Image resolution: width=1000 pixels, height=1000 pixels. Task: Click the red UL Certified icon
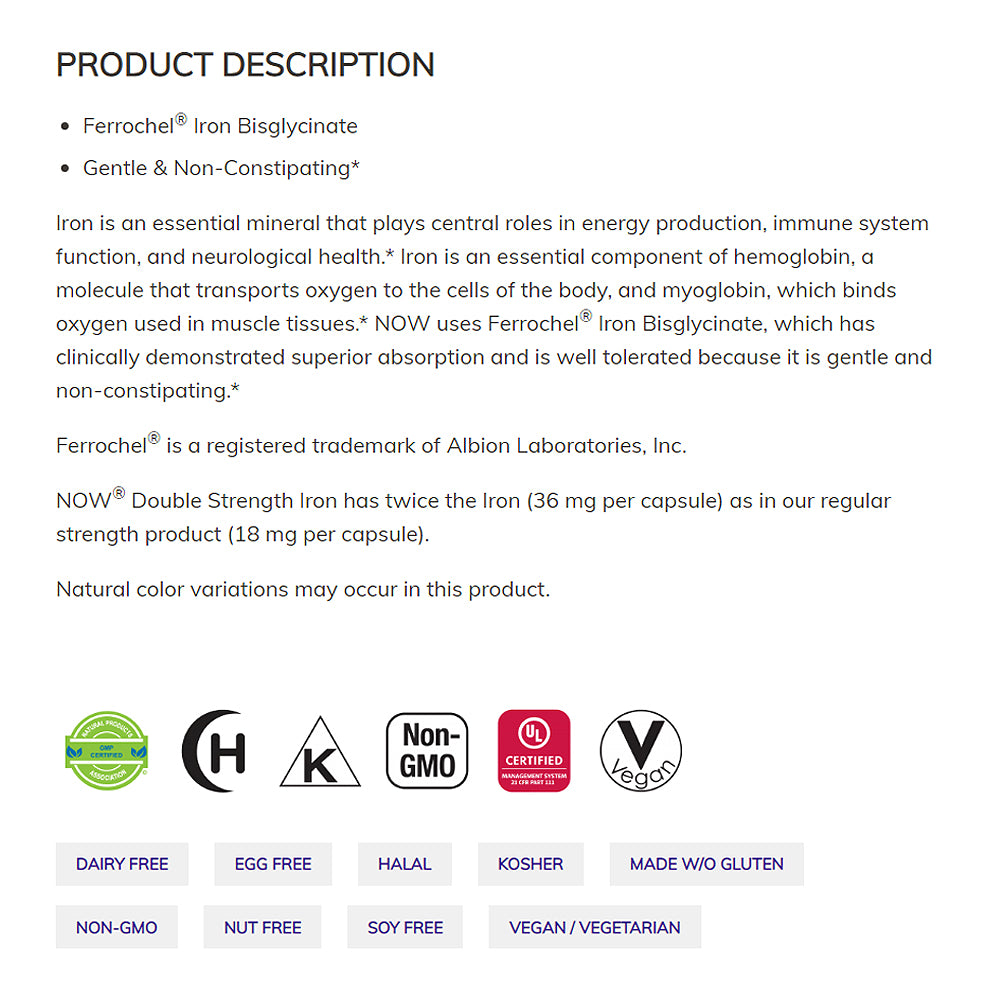pos(534,751)
